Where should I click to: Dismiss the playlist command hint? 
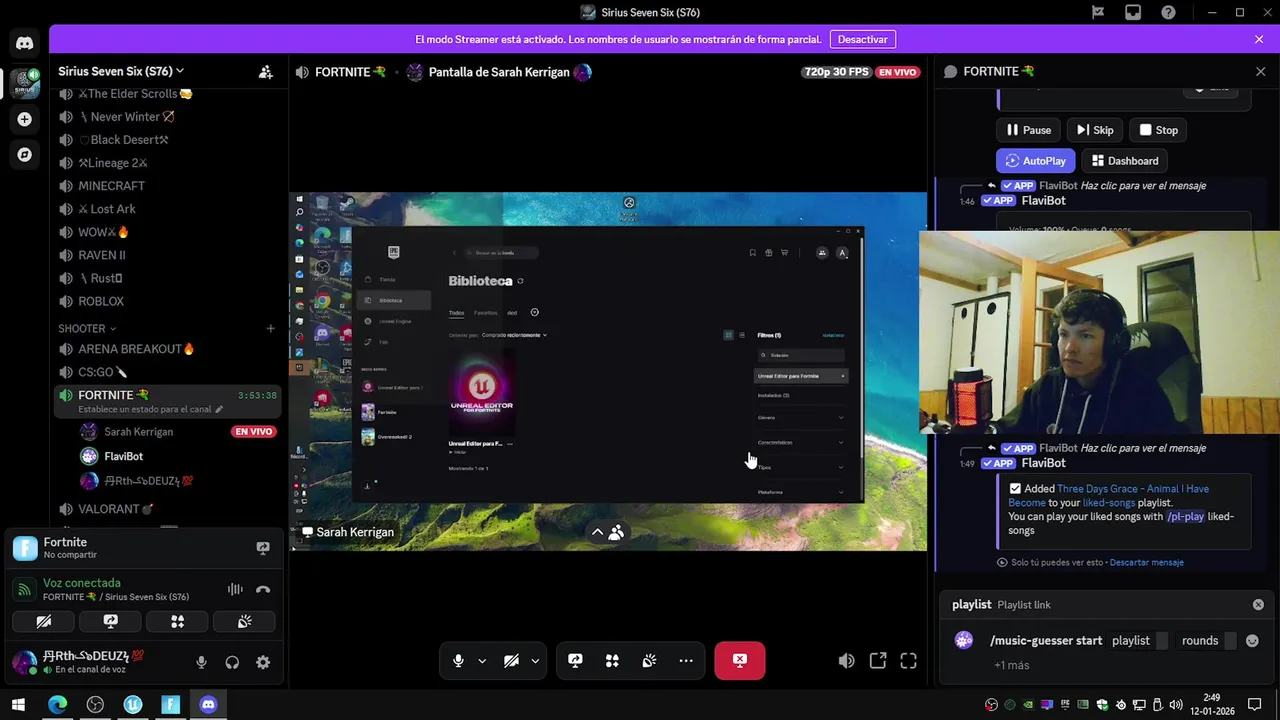point(1258,605)
